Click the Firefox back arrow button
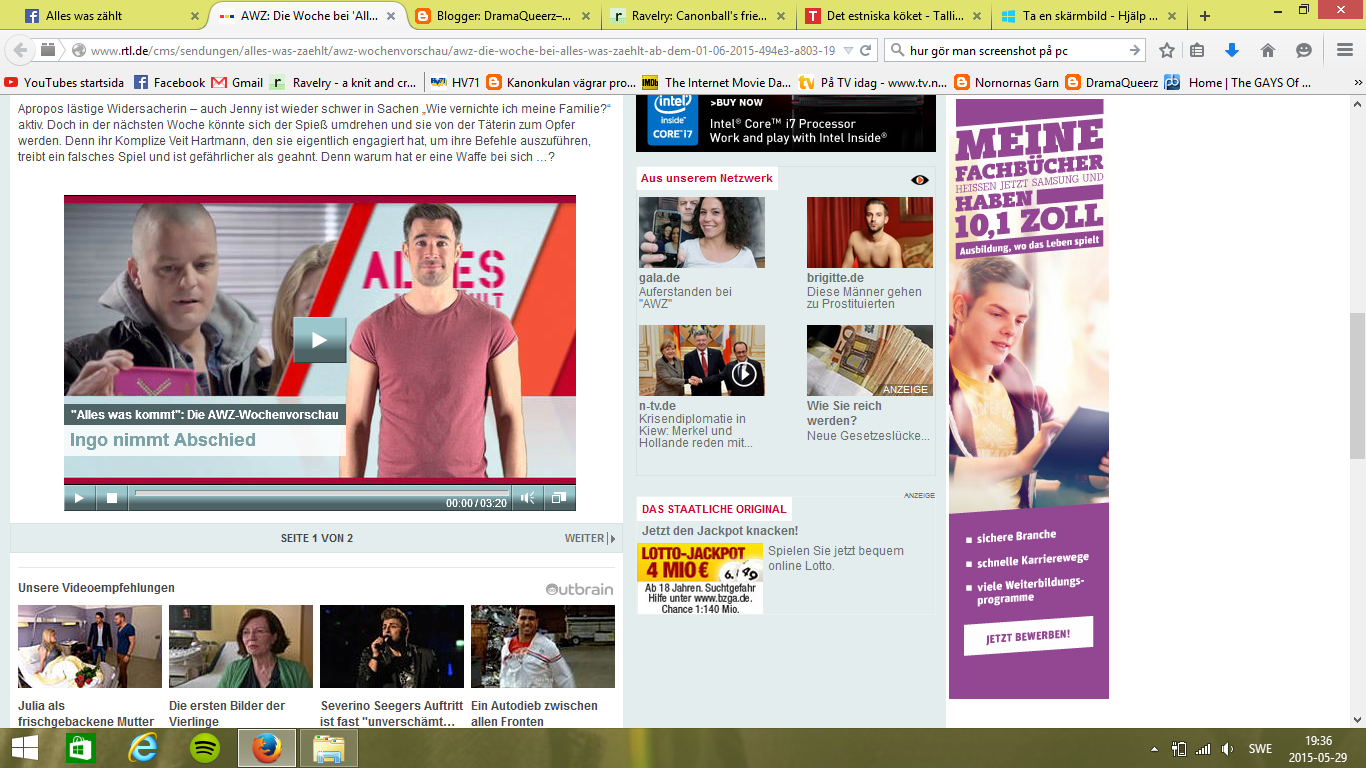This screenshot has width=1366, height=768. pos(20,50)
